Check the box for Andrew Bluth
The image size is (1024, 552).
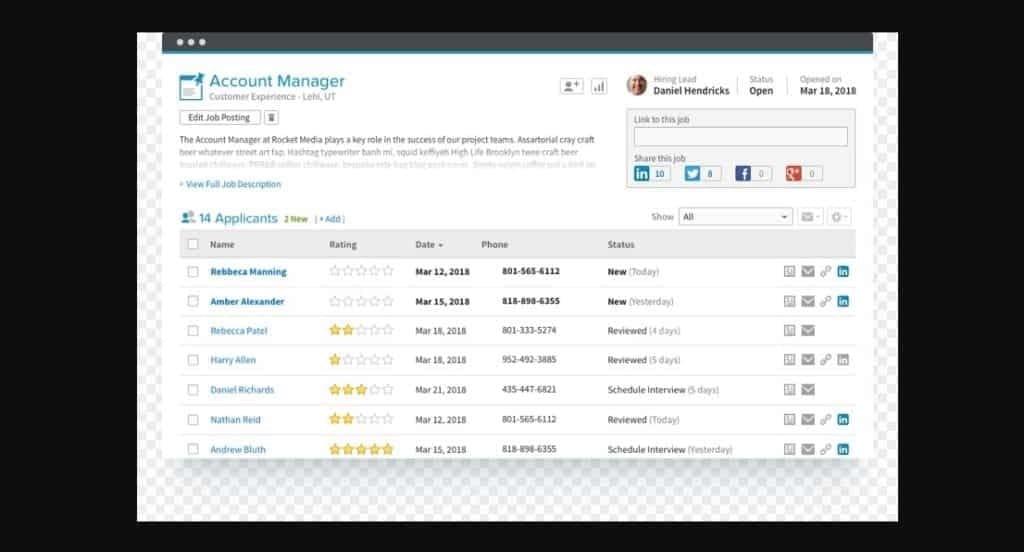(193, 449)
